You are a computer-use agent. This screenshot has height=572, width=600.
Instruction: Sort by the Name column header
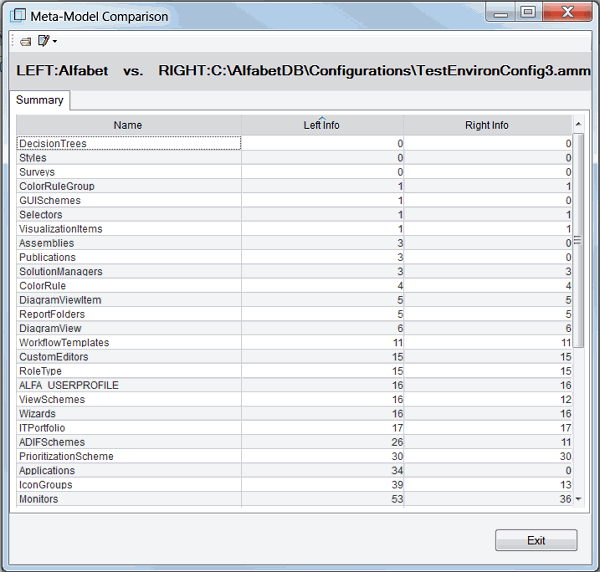click(x=128, y=125)
